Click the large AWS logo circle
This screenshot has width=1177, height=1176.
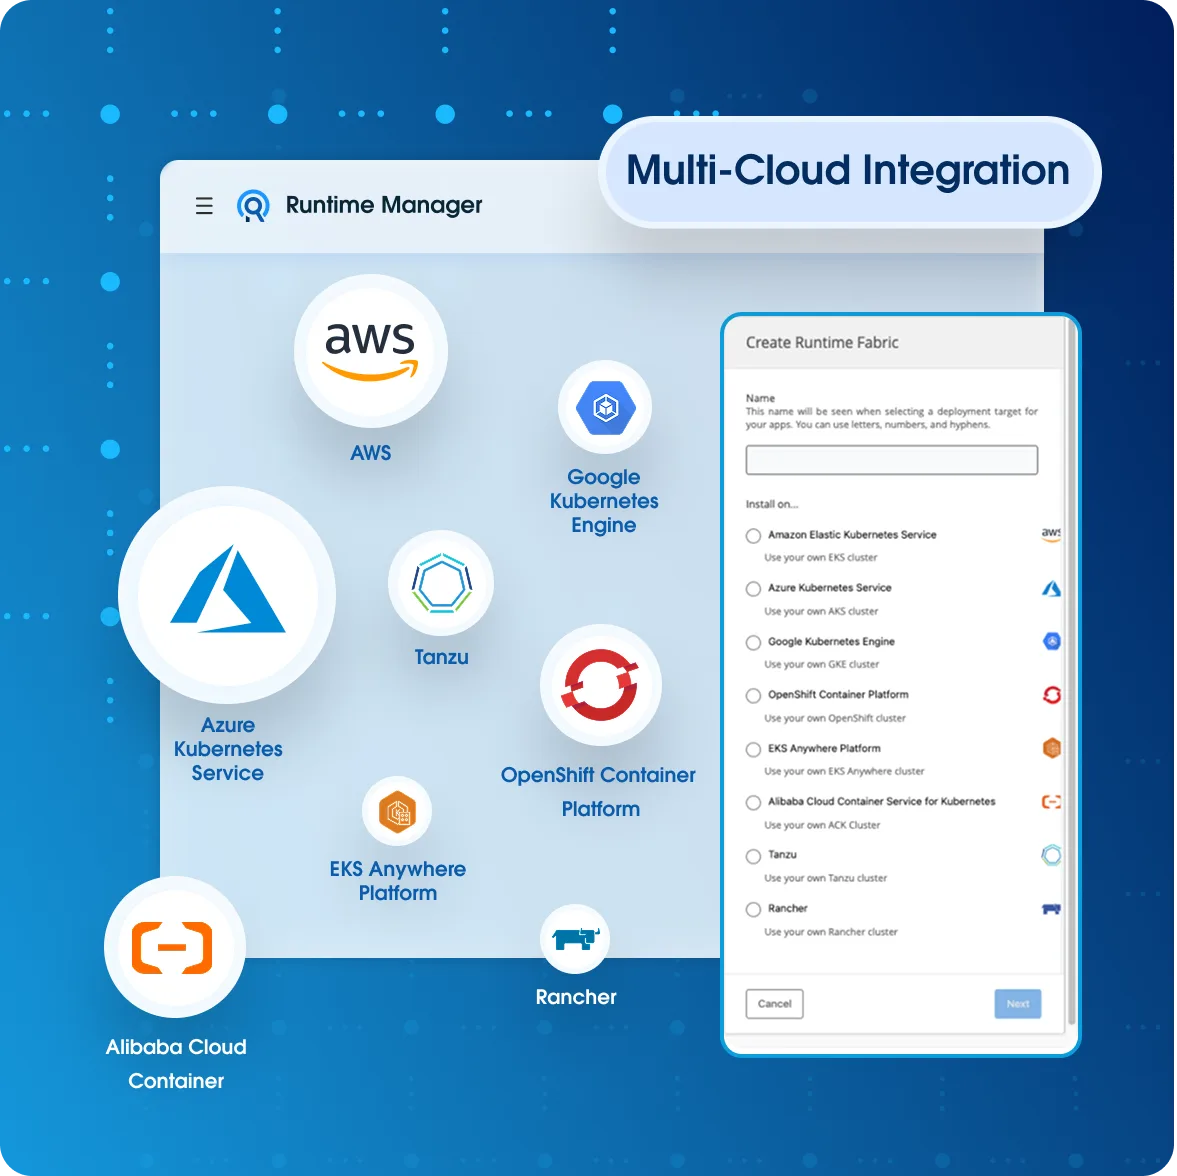371,351
